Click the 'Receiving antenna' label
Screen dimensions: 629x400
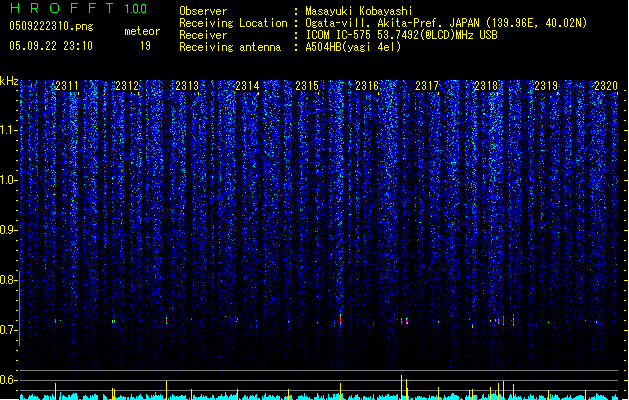230,47
